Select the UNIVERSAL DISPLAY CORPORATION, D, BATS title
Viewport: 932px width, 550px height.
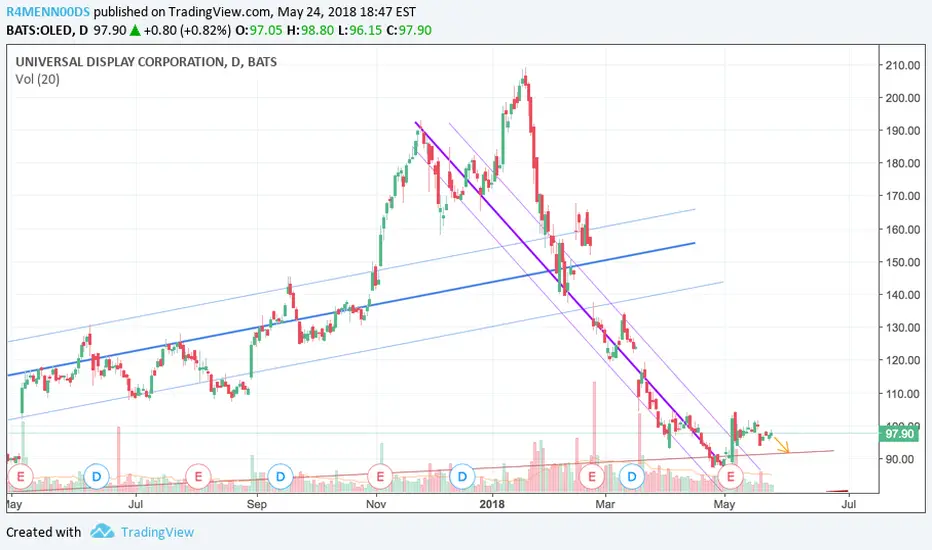(x=146, y=62)
